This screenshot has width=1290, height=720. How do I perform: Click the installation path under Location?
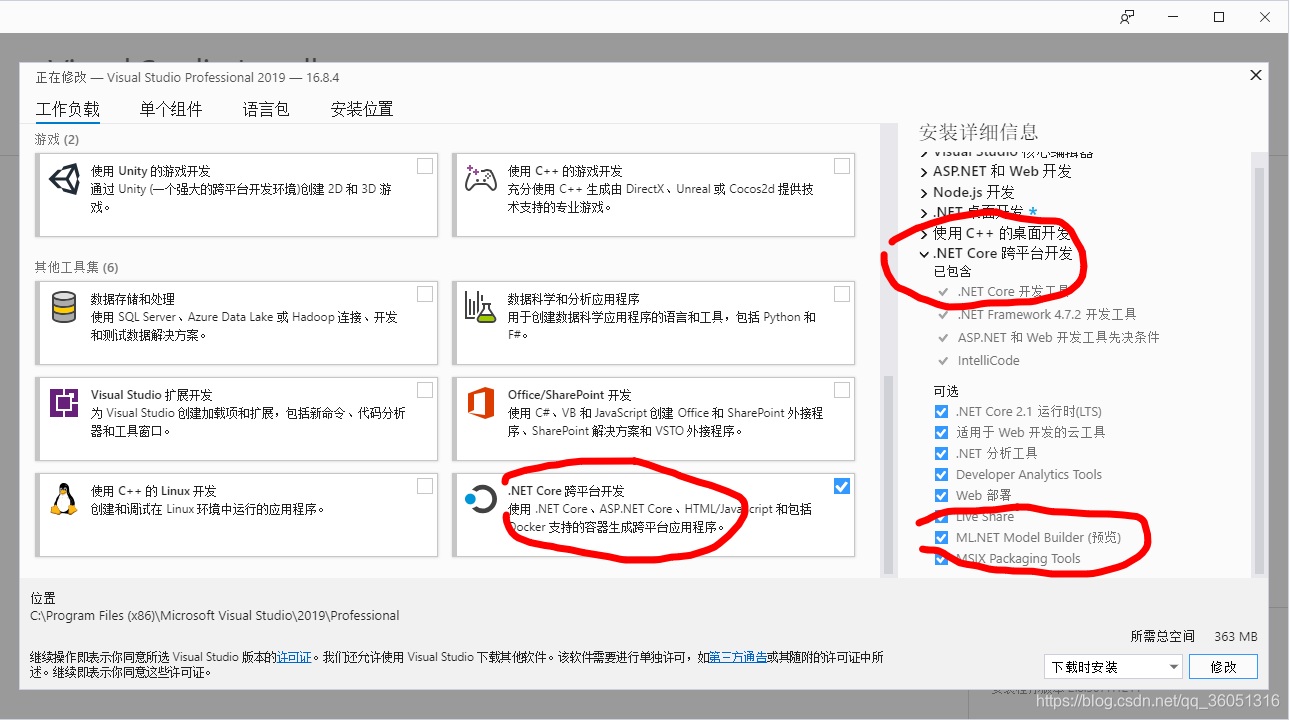215,616
